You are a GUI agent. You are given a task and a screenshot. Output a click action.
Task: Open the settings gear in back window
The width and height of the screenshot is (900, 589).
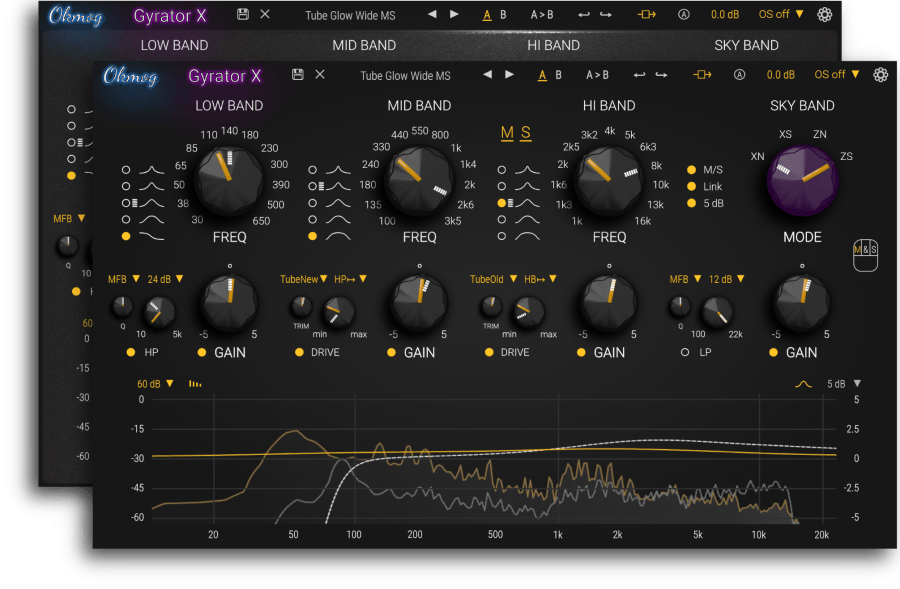(824, 14)
